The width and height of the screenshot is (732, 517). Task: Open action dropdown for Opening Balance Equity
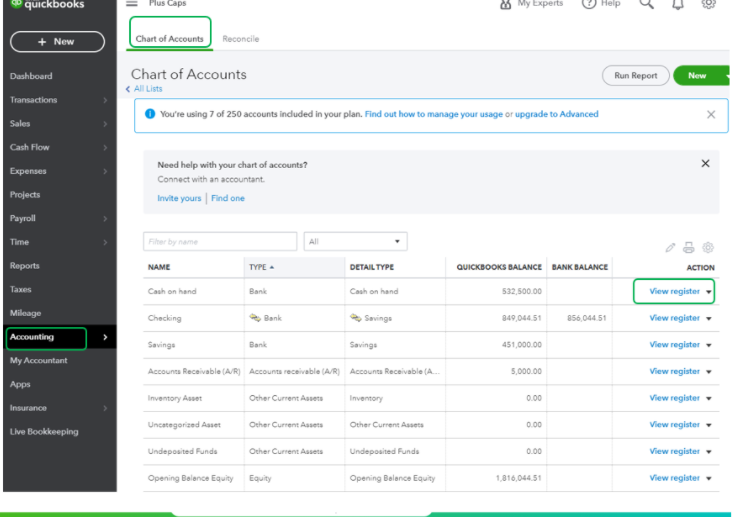[709, 478]
